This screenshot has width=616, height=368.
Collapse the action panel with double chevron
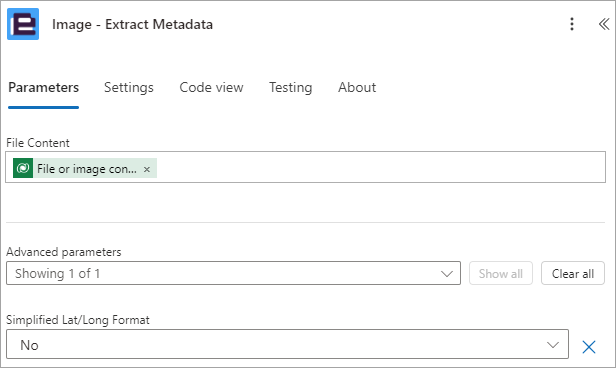click(604, 24)
